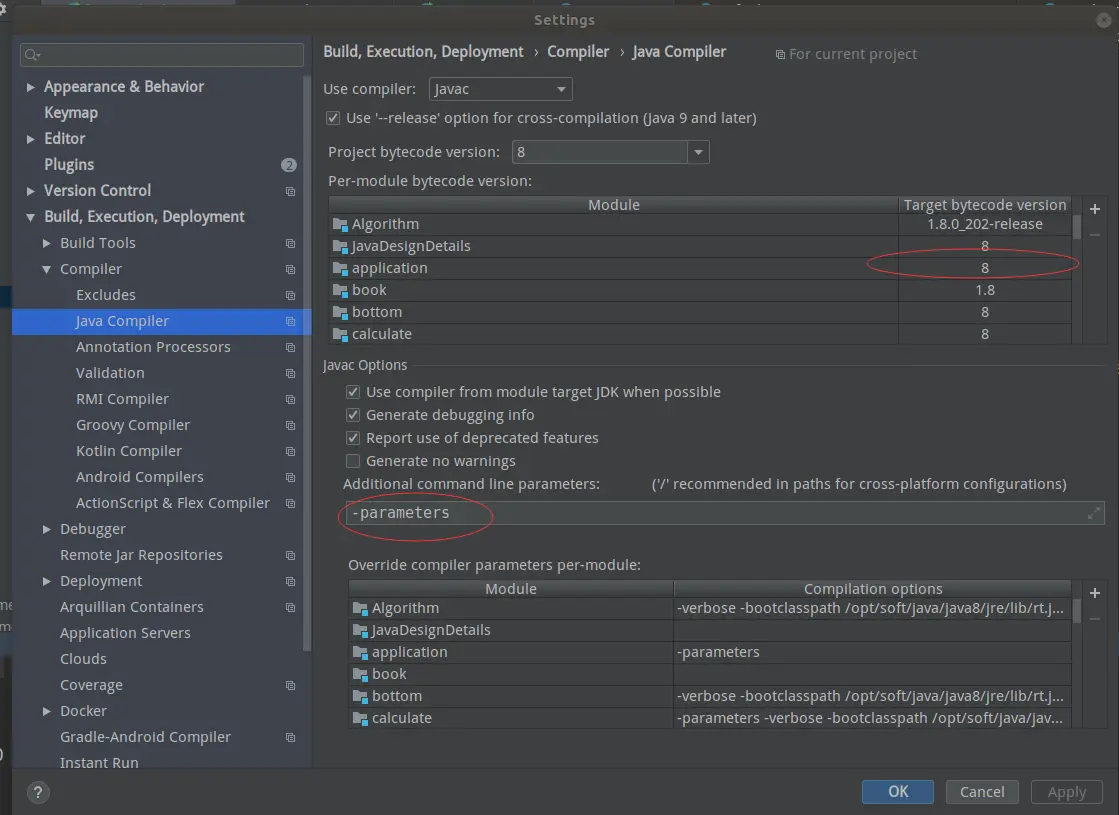Expand Appearance & Behavior tree node

pos(31,87)
